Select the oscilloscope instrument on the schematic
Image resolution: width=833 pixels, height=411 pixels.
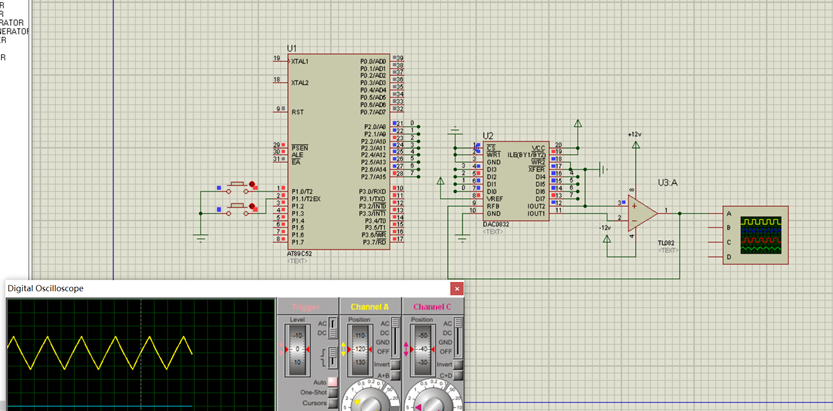(x=755, y=235)
